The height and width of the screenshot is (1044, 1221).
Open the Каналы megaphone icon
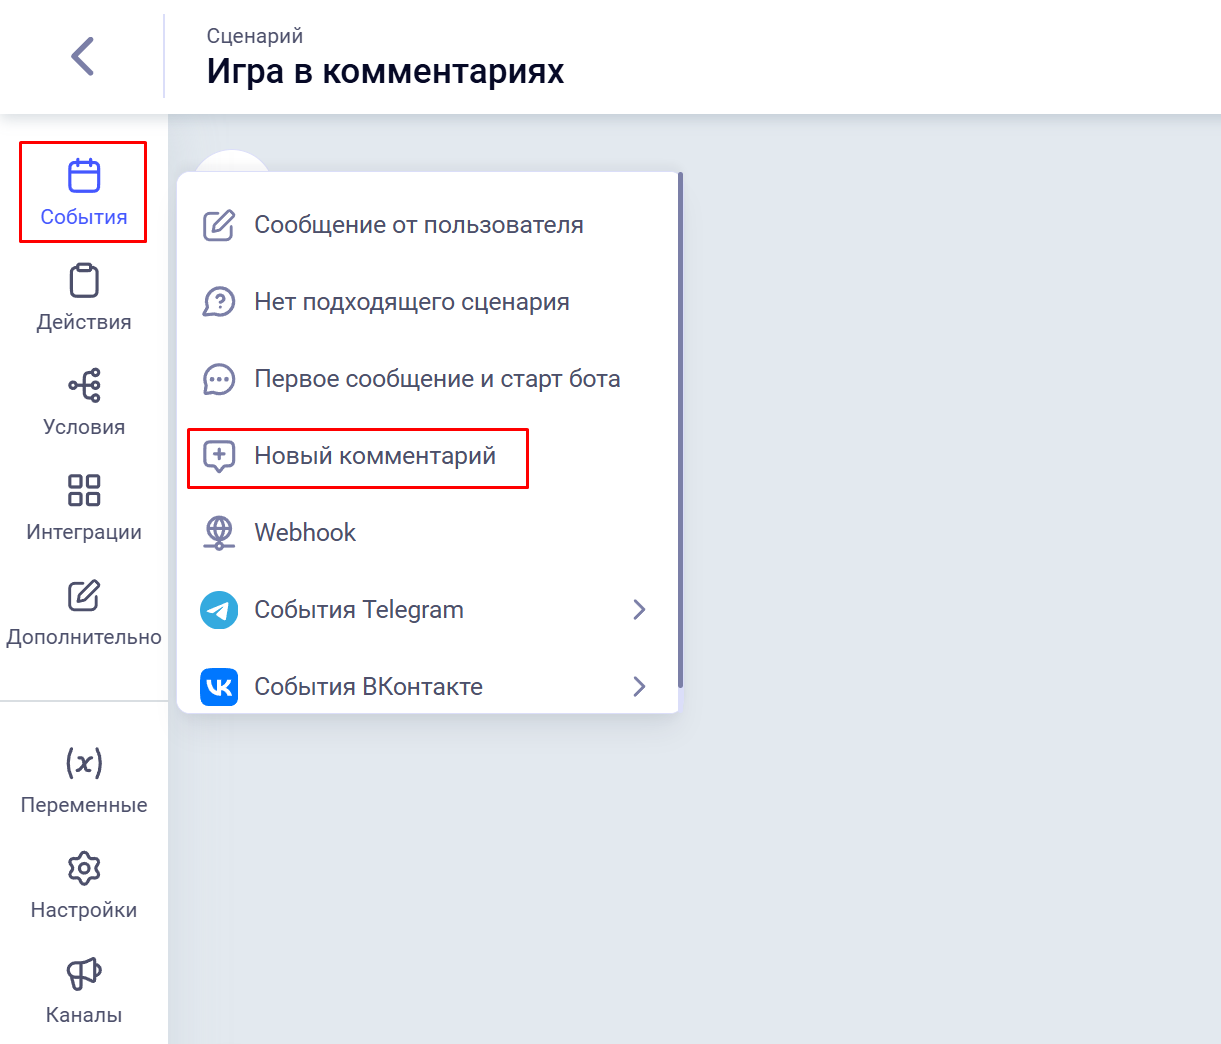click(84, 973)
